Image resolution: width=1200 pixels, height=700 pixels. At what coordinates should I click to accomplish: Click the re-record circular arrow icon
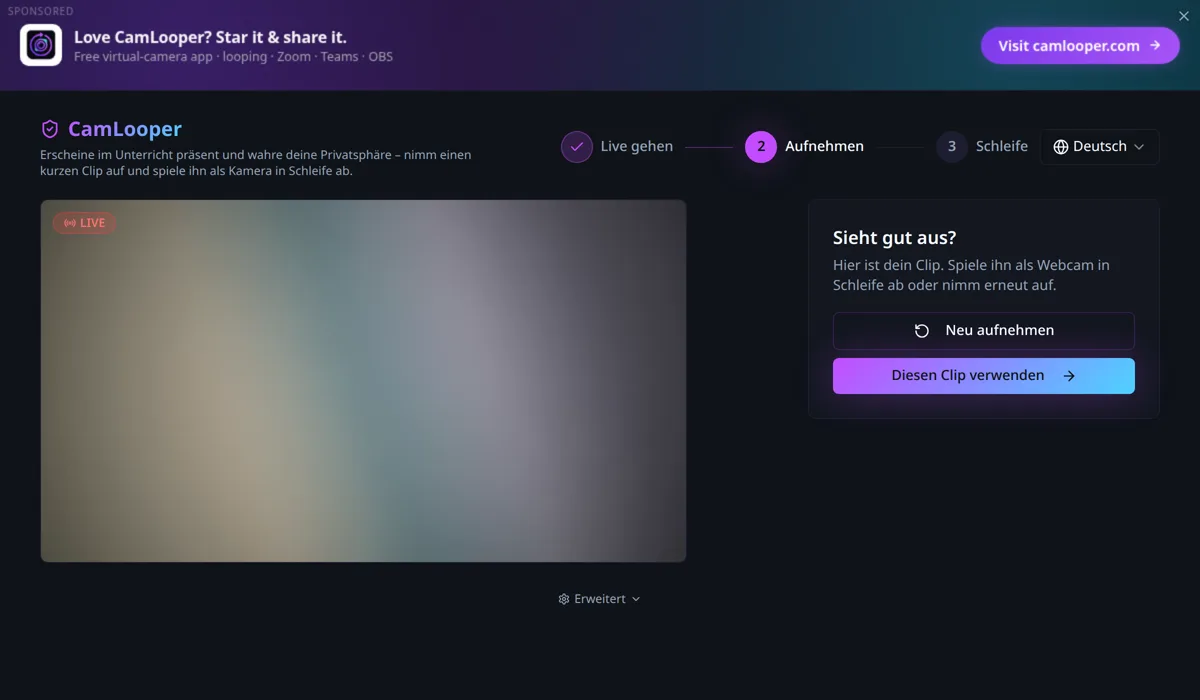pos(922,331)
